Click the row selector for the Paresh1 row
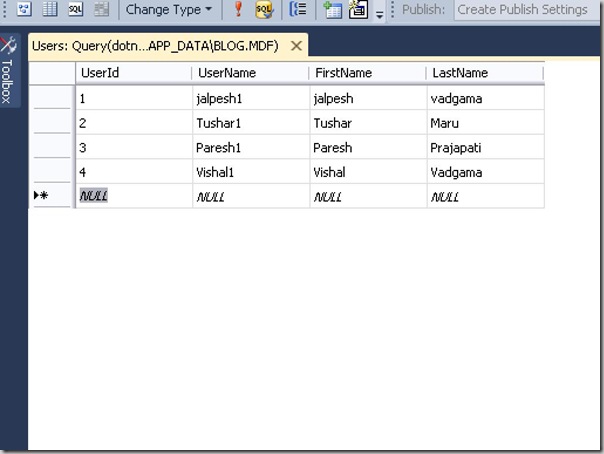604x454 pixels. 52,147
